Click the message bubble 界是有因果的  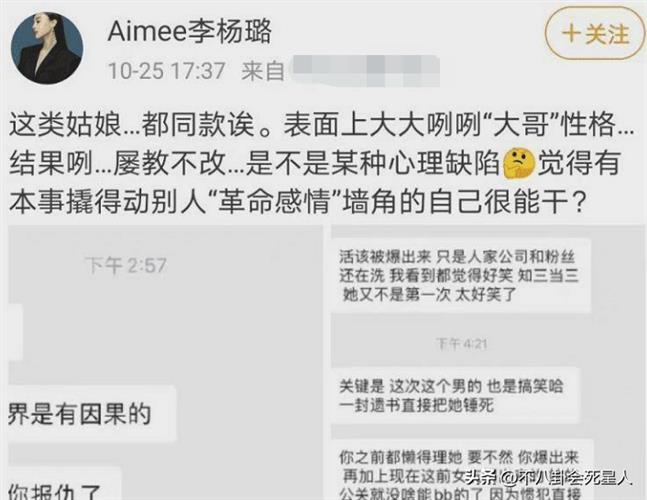pyautogui.click(x=92, y=414)
